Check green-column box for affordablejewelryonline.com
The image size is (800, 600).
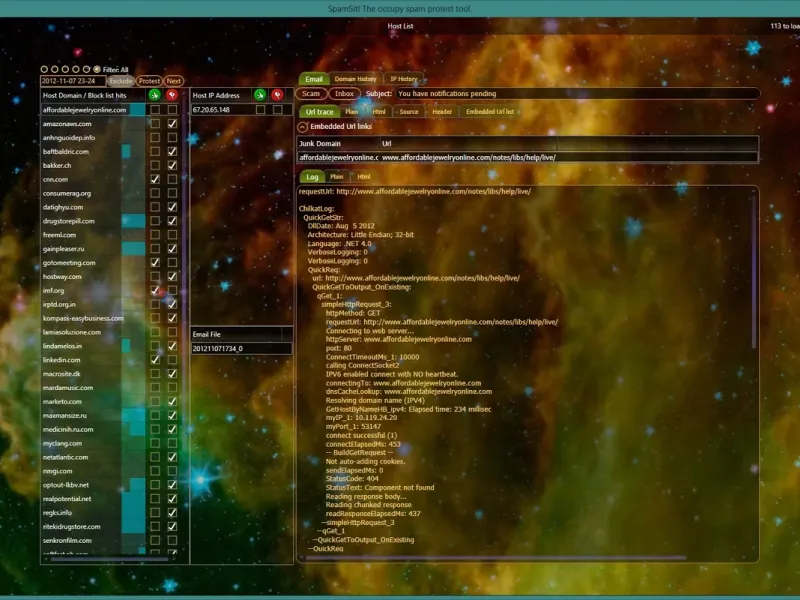click(x=155, y=110)
